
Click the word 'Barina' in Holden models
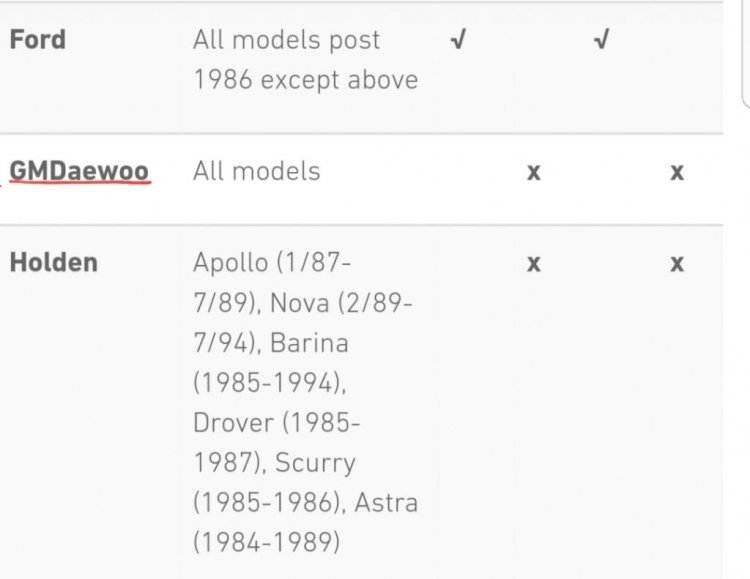309,343
